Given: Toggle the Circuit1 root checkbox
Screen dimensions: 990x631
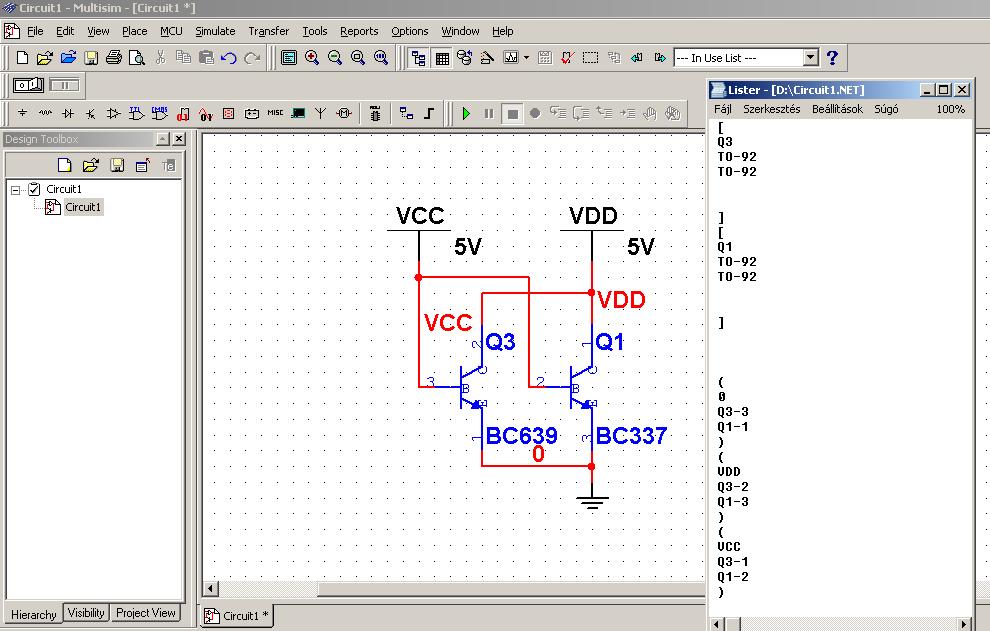Looking at the screenshot, I should coord(34,189).
